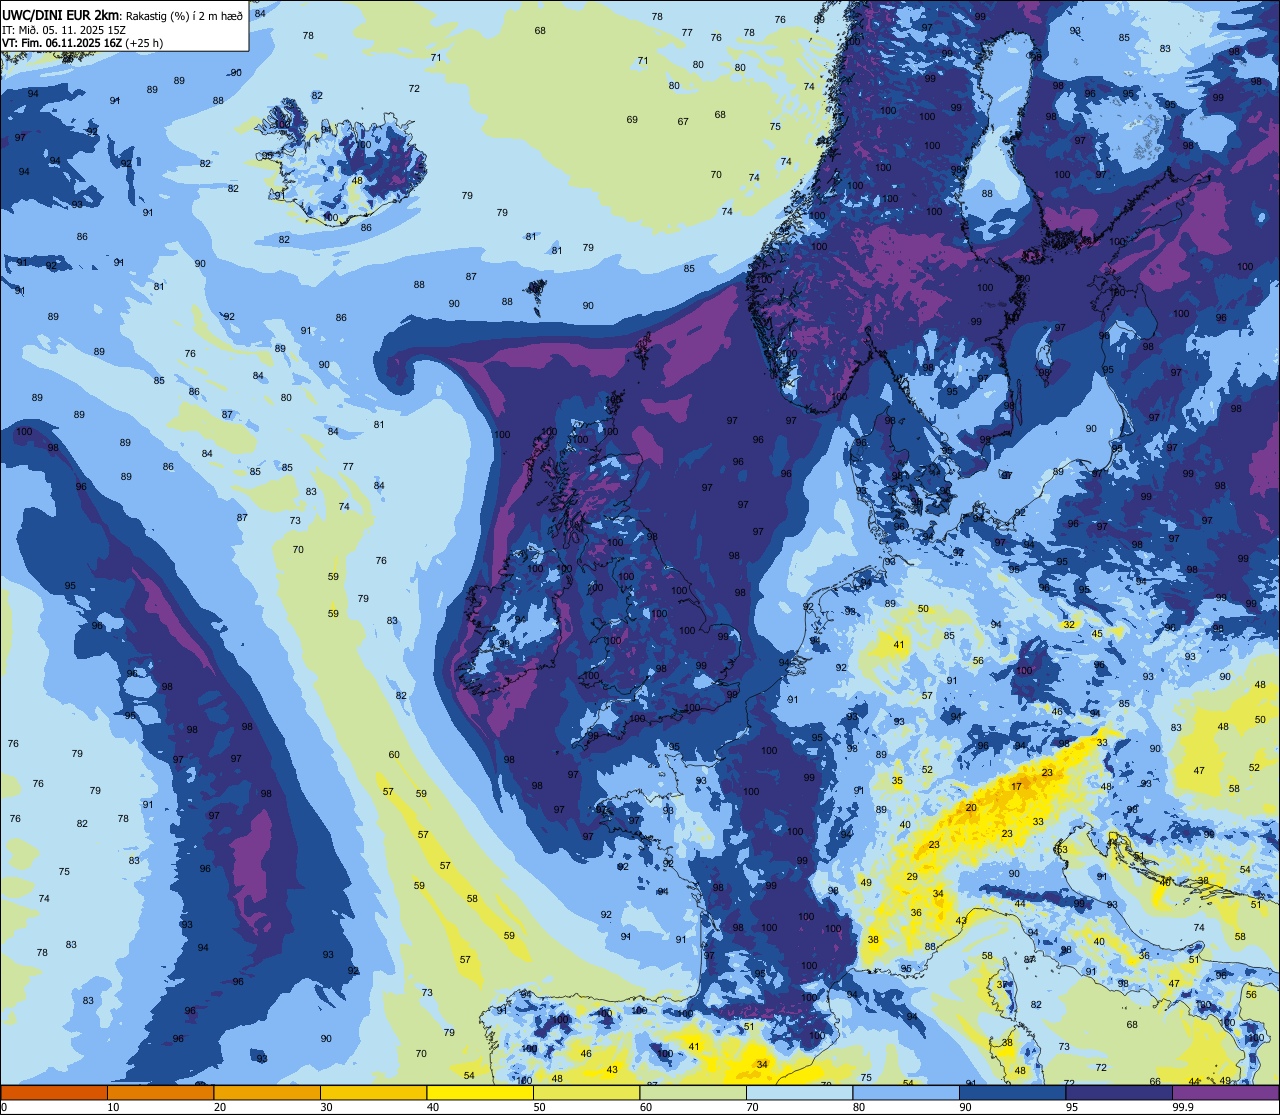1280x1115 pixels.
Task: Click the '99.9' legend scale label
Action: pyautogui.click(x=1183, y=1107)
